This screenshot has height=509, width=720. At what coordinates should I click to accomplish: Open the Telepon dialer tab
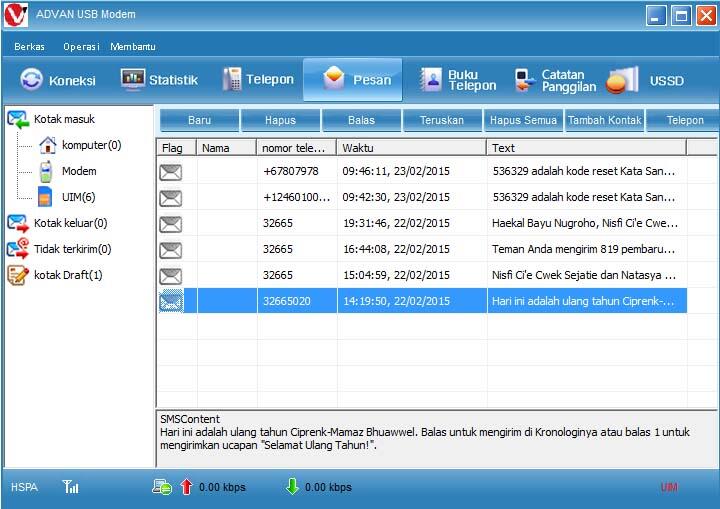coord(258,79)
